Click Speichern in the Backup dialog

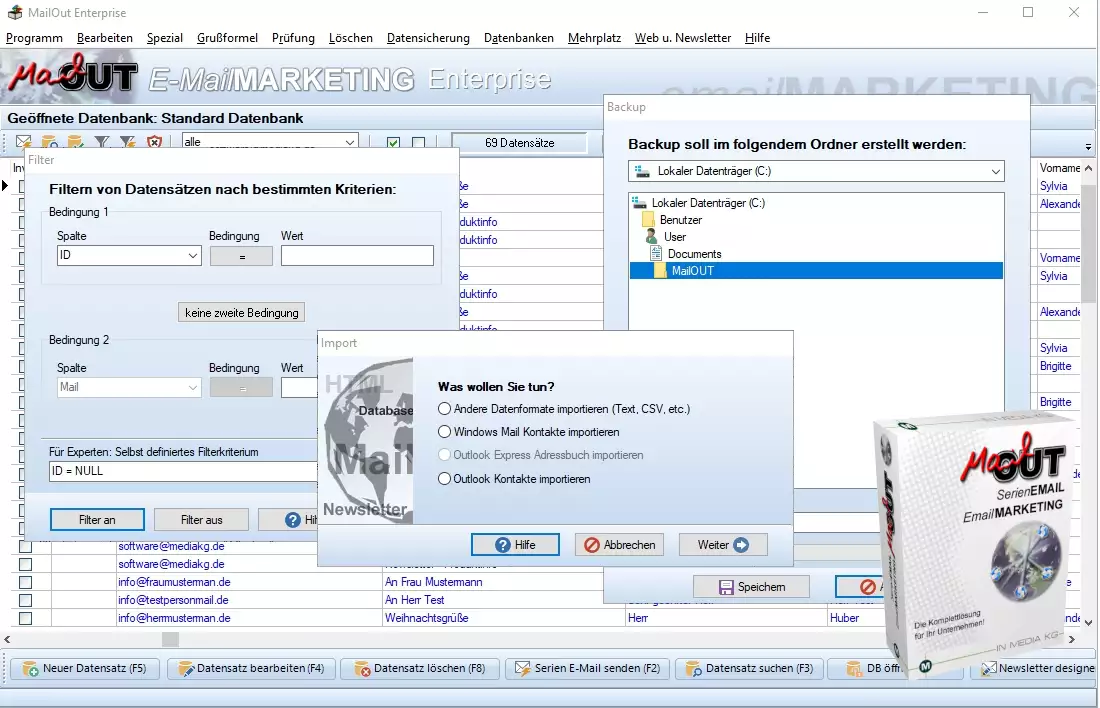point(751,587)
